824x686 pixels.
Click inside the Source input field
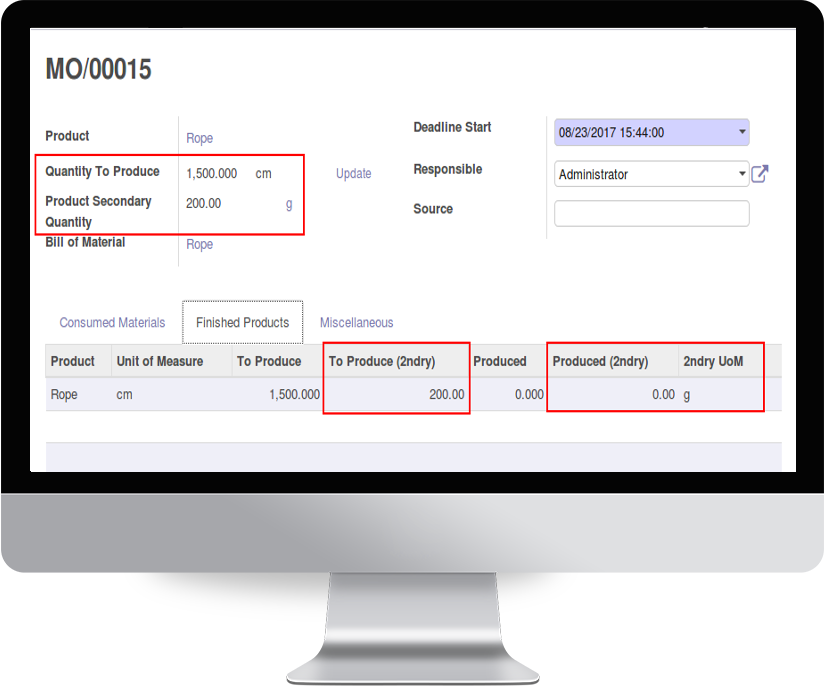[x=652, y=213]
